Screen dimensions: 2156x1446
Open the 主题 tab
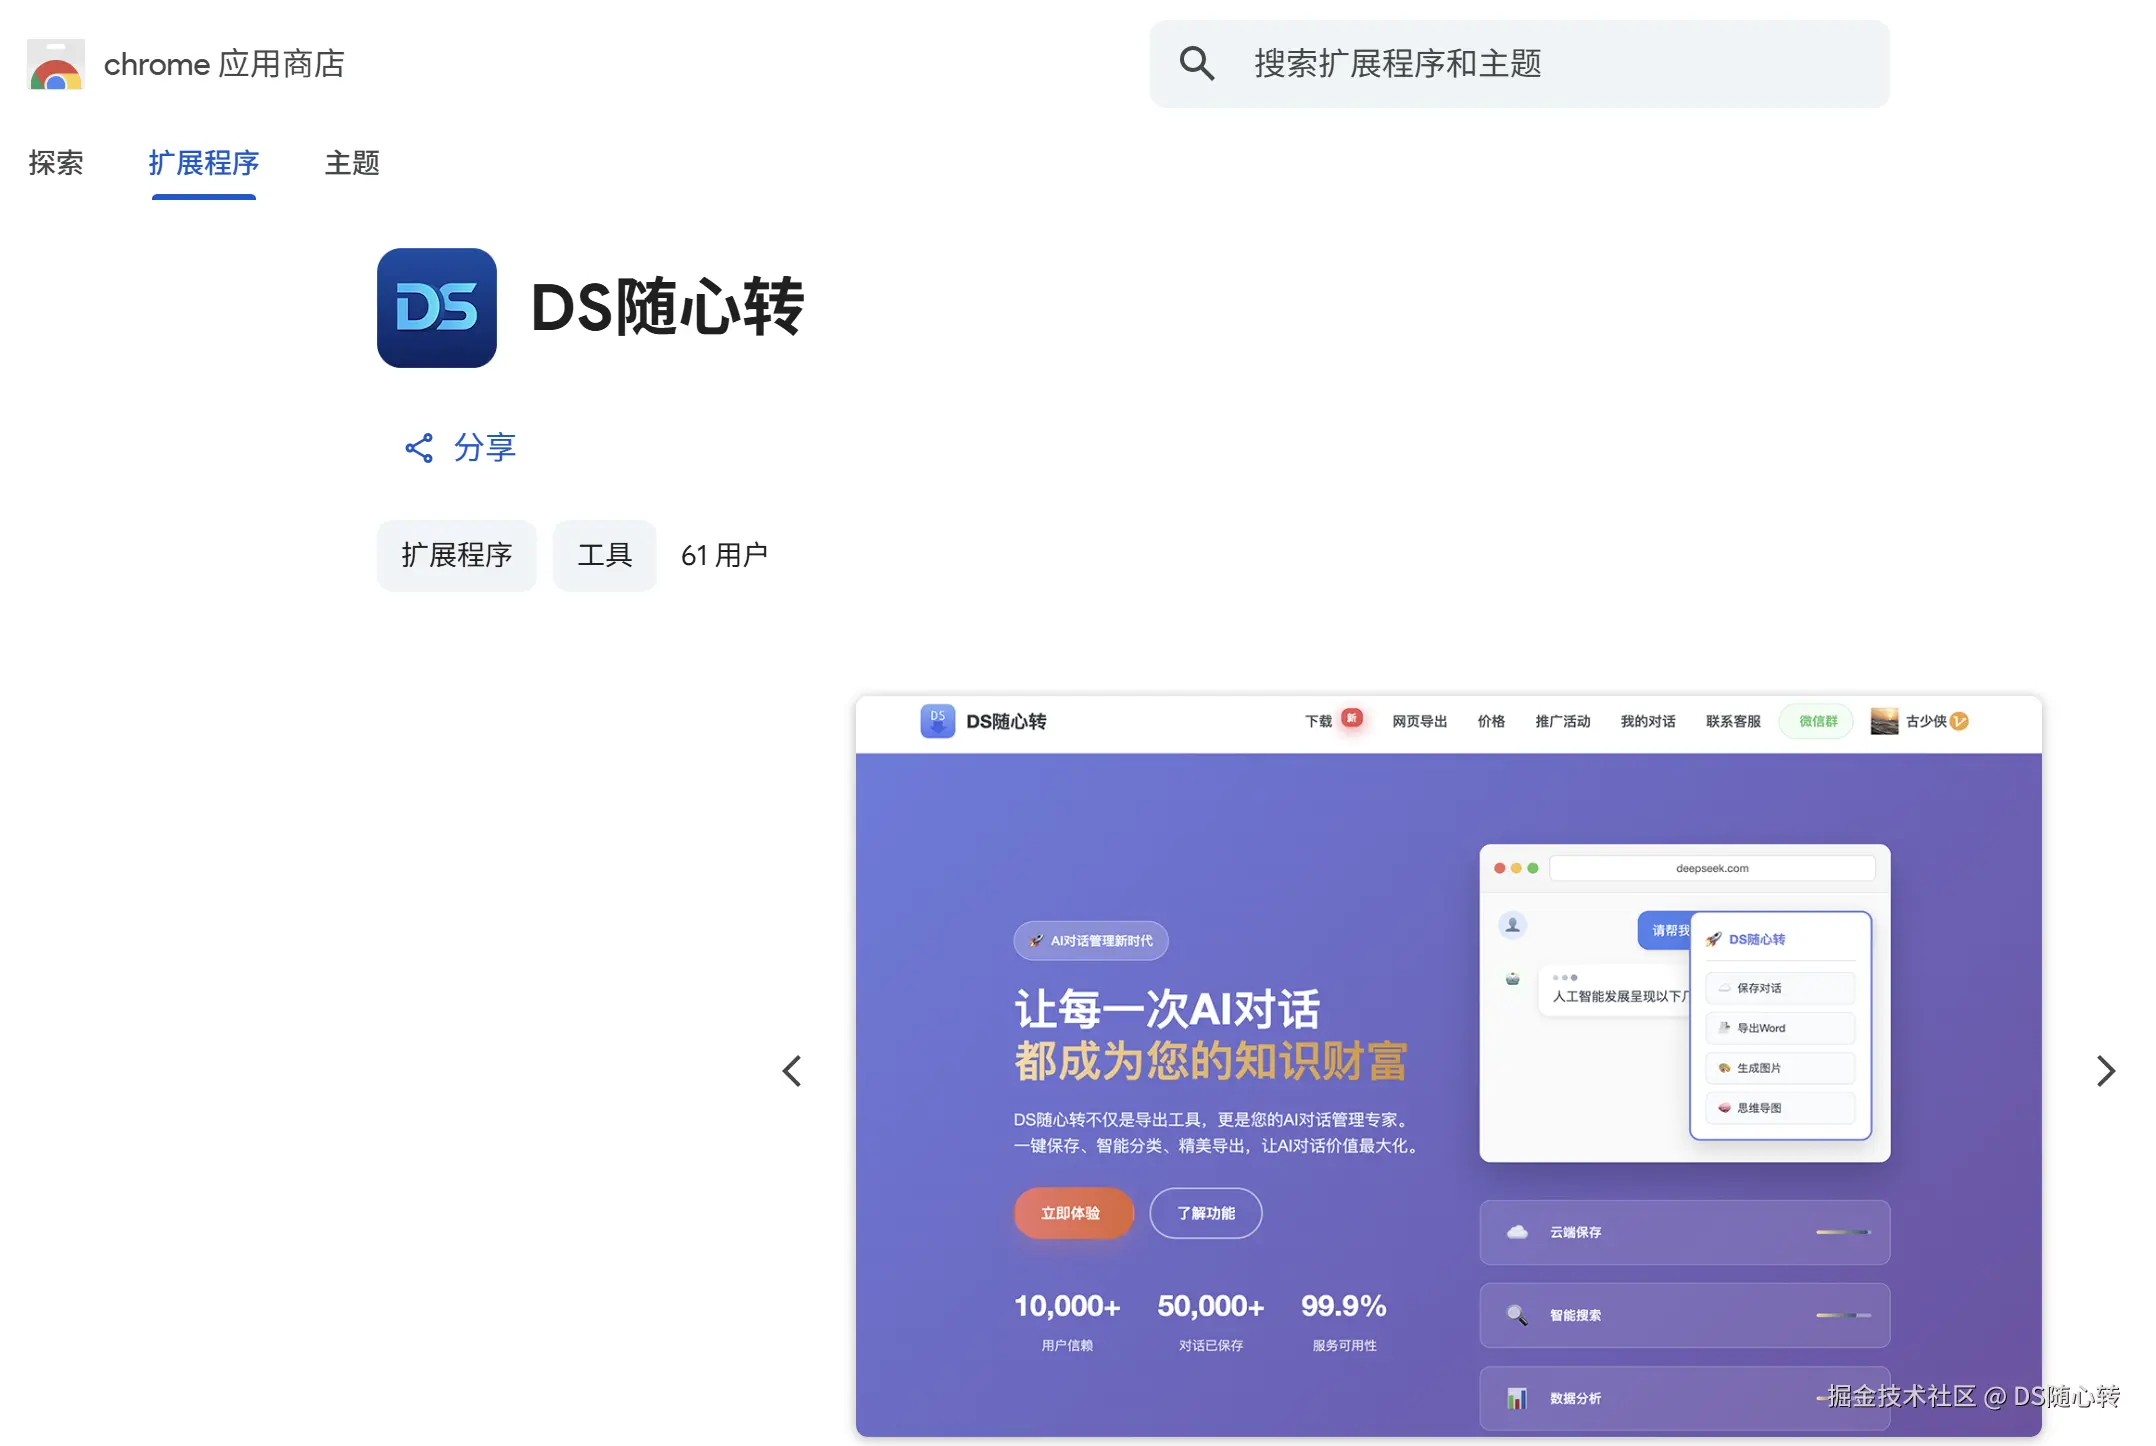point(352,163)
